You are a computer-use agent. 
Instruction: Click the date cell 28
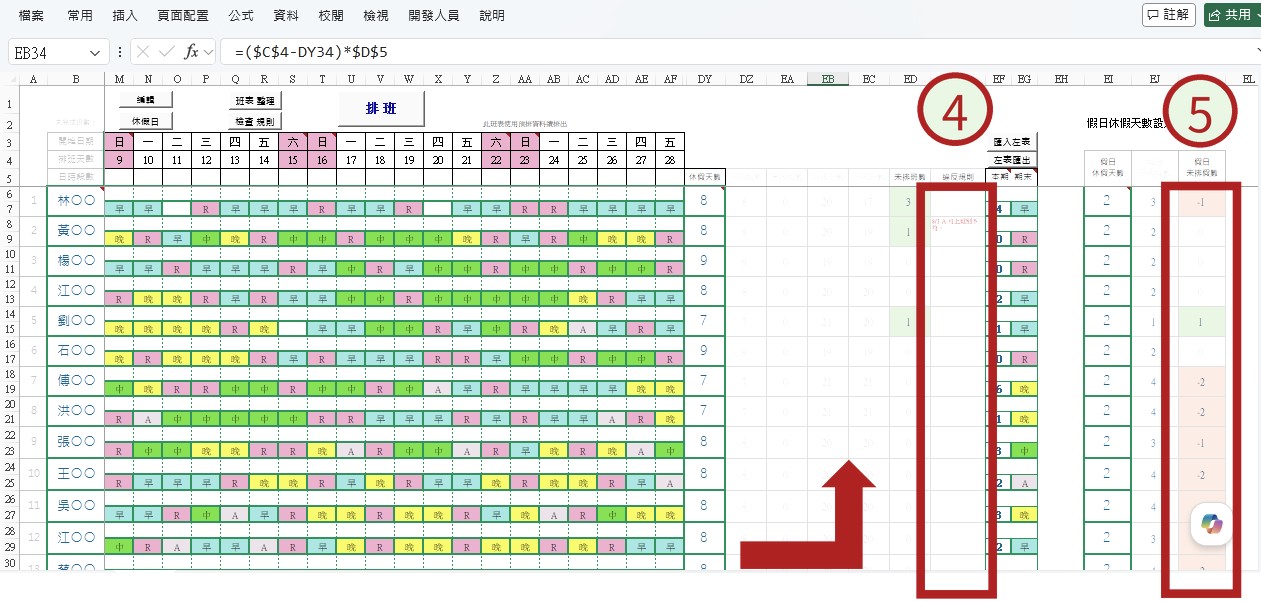click(670, 160)
